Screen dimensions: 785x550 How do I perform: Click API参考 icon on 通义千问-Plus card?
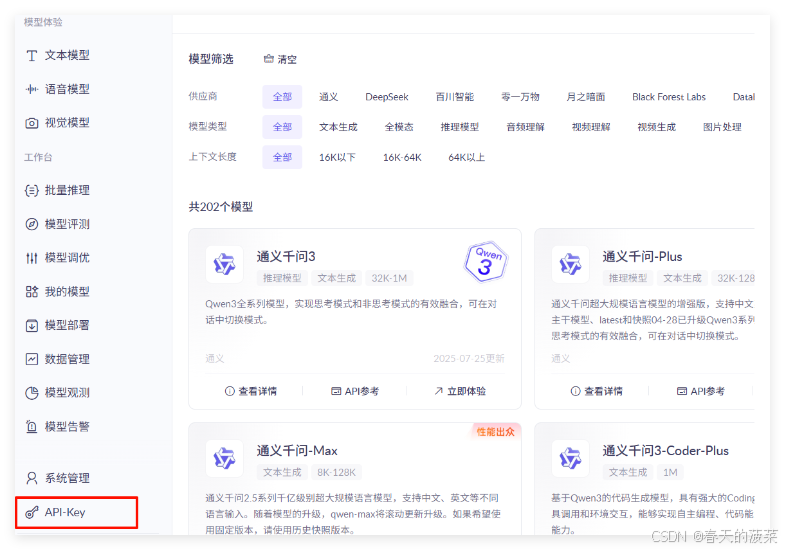click(682, 391)
